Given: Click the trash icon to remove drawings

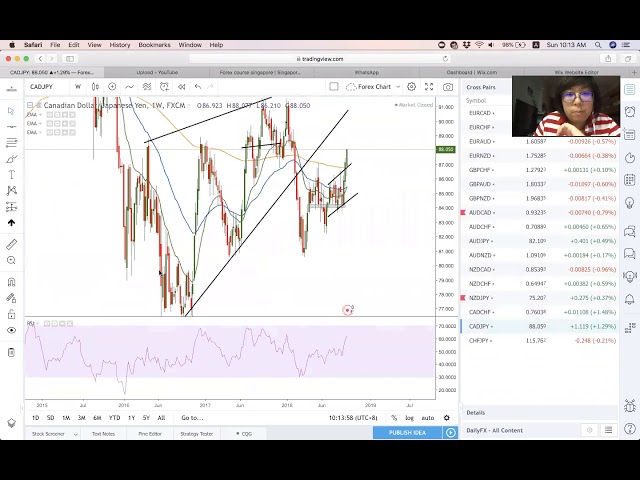Looking at the screenshot, I should [x=11, y=352].
